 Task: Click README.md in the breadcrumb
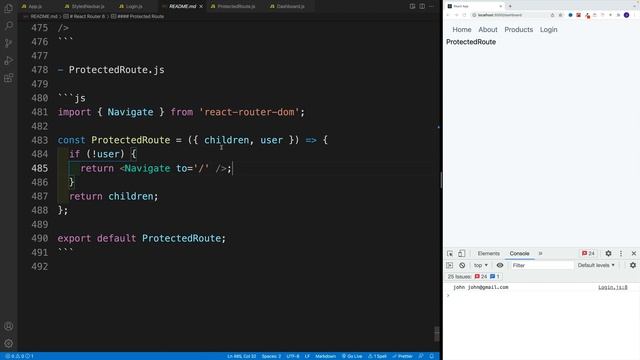(44, 17)
